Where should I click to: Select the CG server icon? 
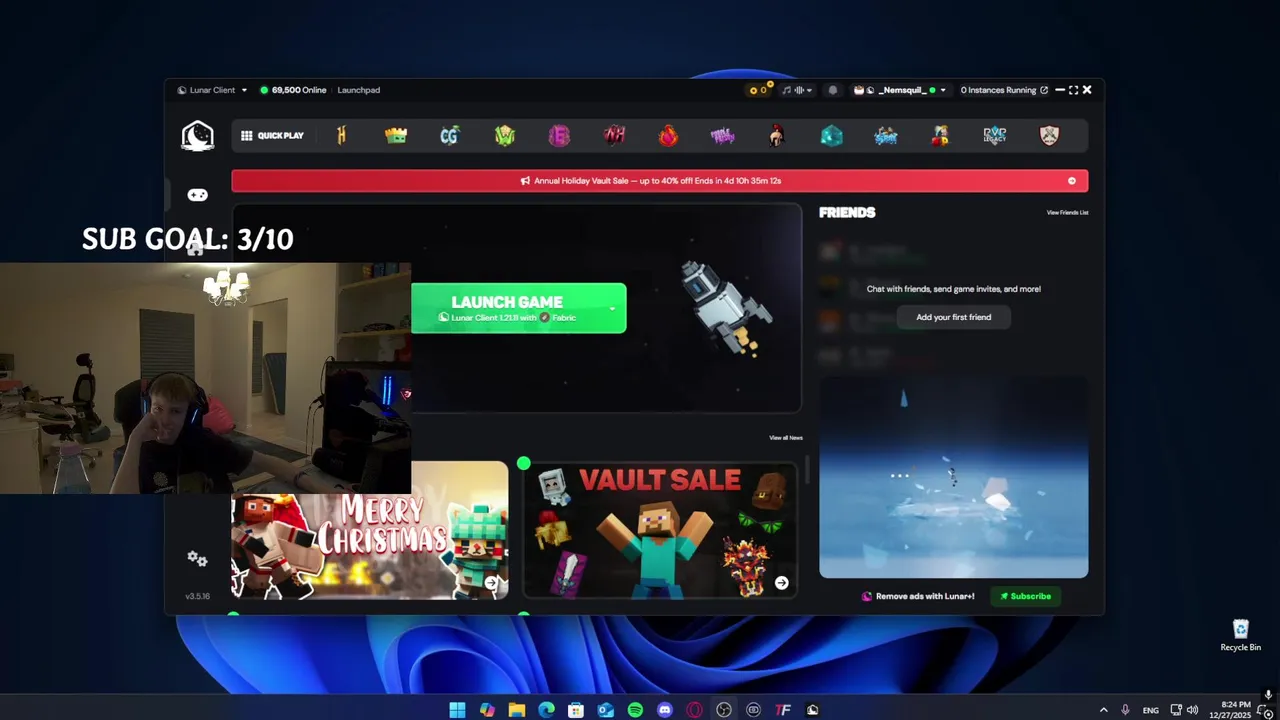click(449, 136)
